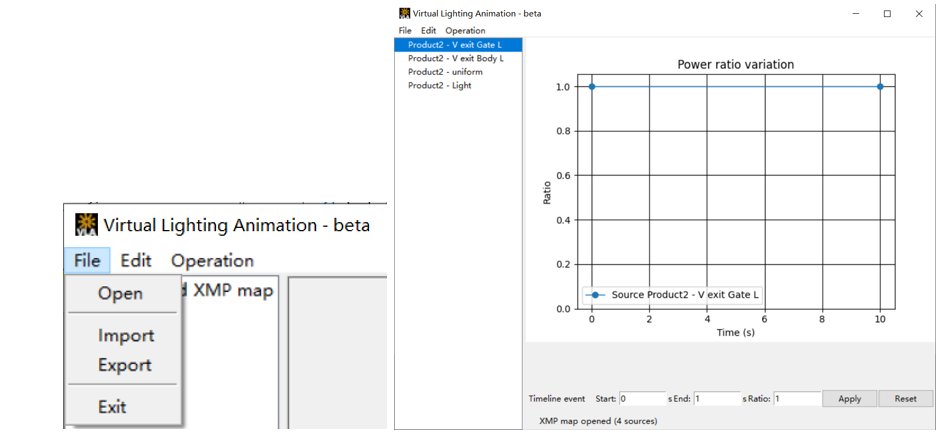Choose Exit from the File menu
The width and height of the screenshot is (936, 439).
pyautogui.click(x=112, y=407)
